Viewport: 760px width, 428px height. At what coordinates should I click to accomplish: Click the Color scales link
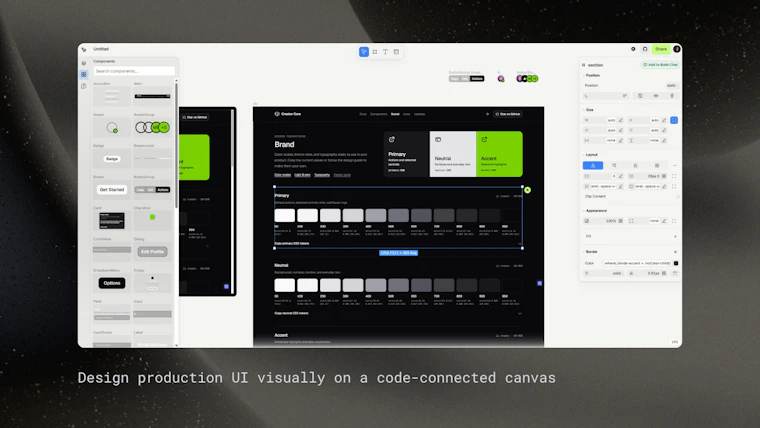click(x=283, y=175)
